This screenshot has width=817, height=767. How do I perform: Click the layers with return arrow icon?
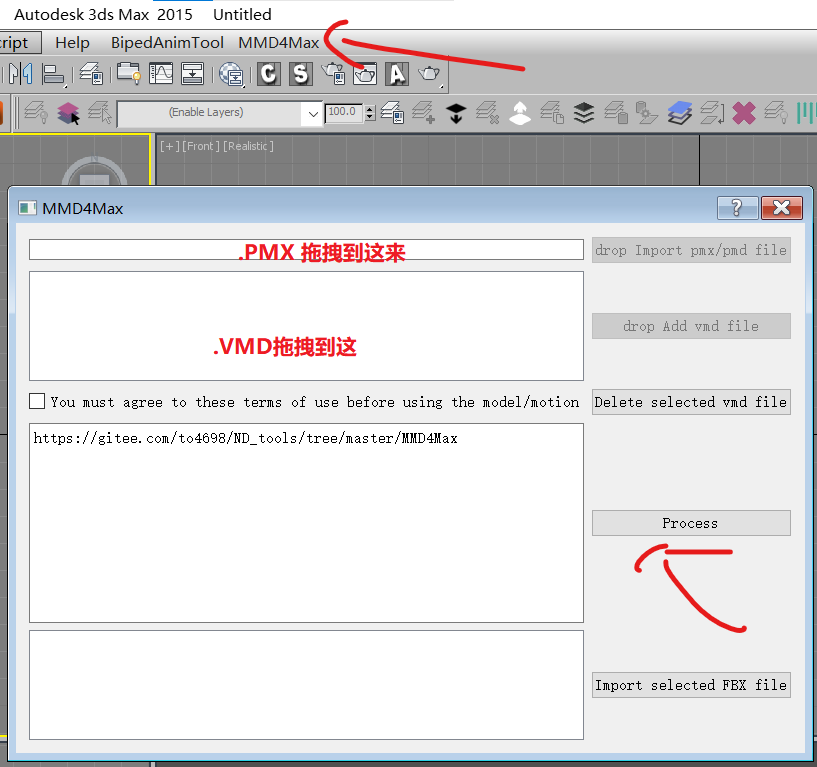point(712,113)
